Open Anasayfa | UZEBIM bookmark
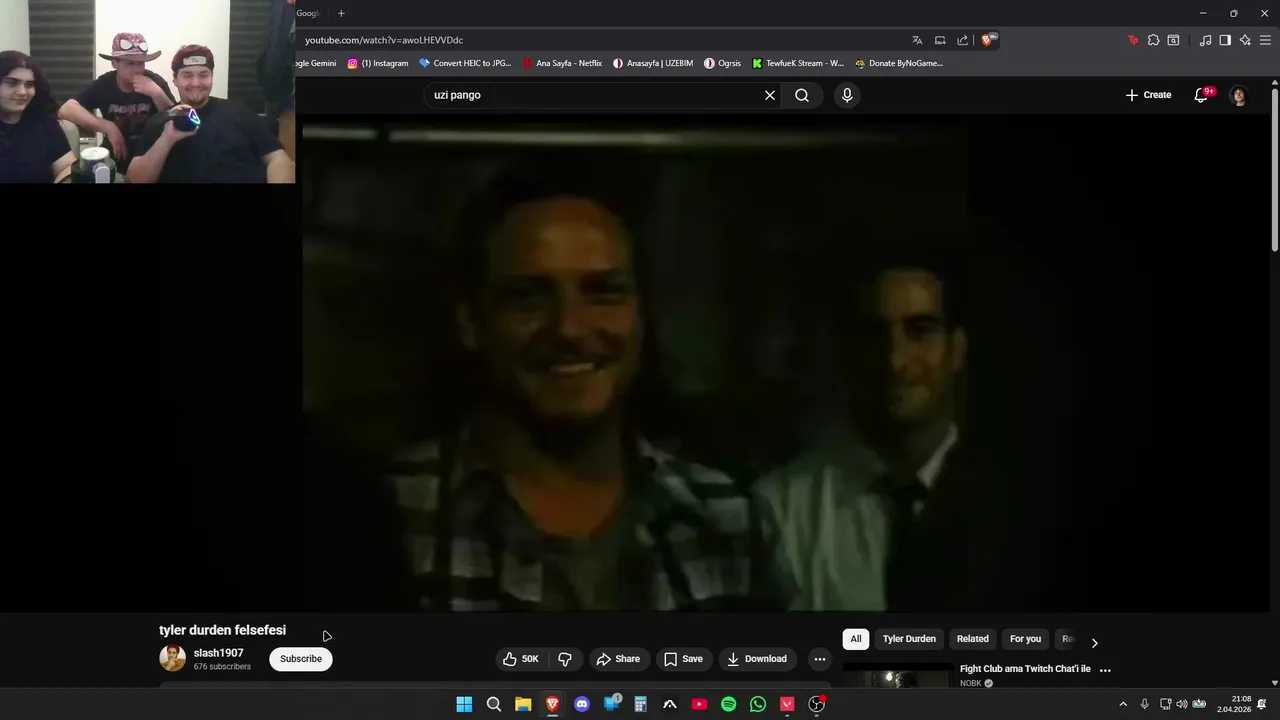The width and height of the screenshot is (1280, 720). (653, 63)
